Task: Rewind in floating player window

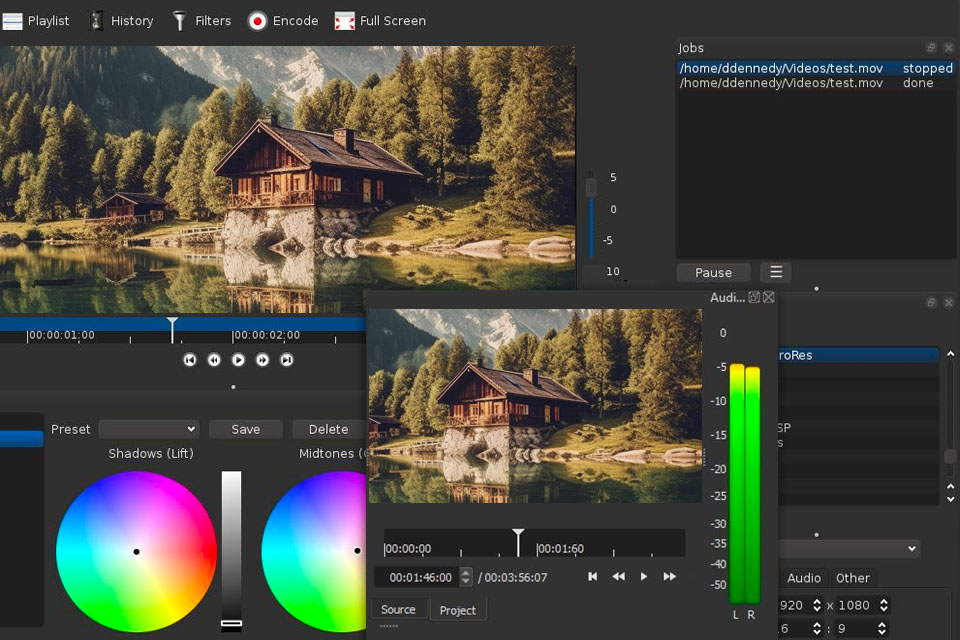Action: [618, 576]
